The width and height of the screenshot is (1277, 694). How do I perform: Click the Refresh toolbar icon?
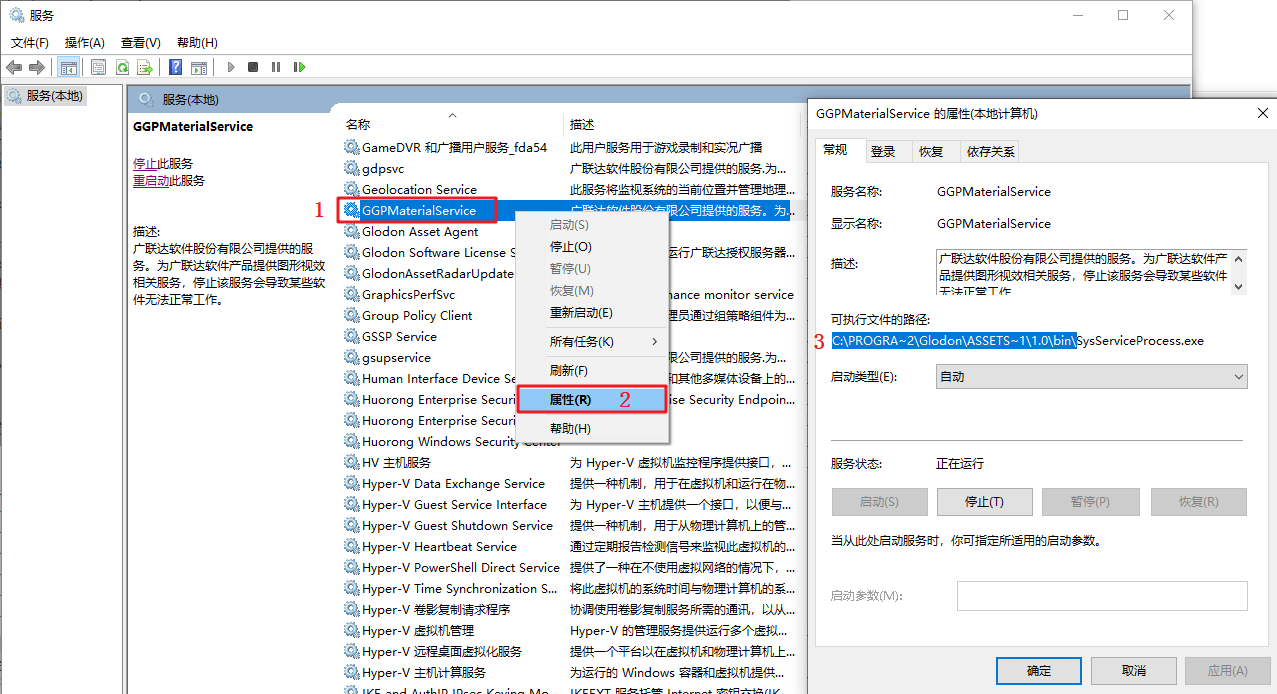(121, 67)
